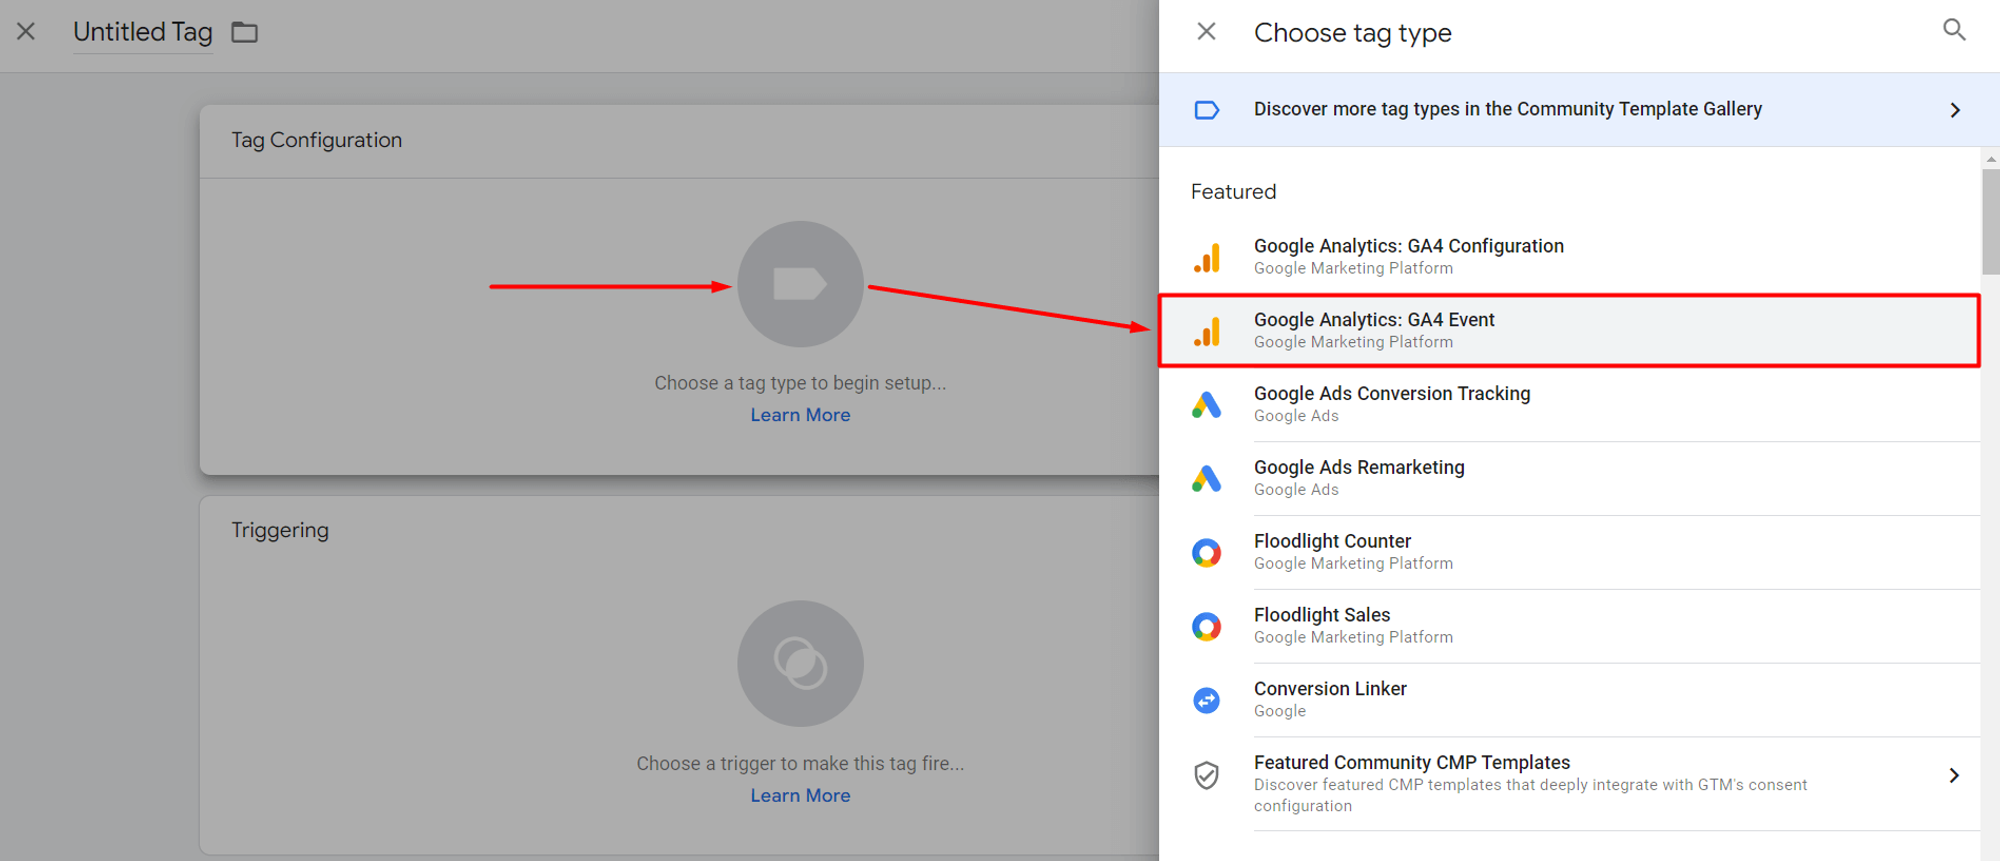2000x861 pixels.
Task: Open Discover more tag types in Community Template Gallery
Action: click(x=1579, y=110)
